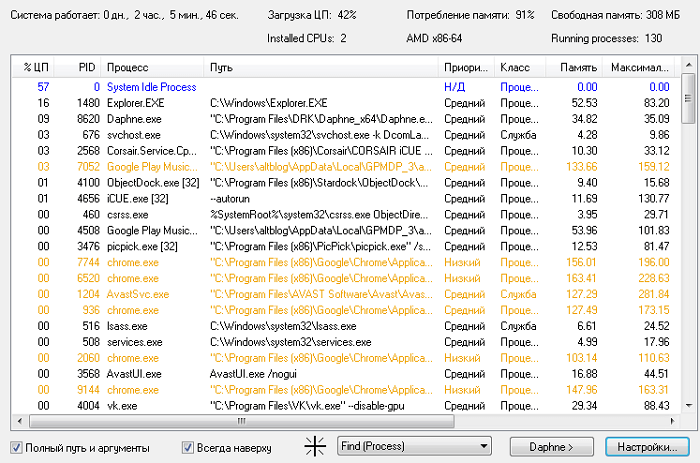Open the Find (Process) dropdown
700x463 pixels.
pos(414,446)
